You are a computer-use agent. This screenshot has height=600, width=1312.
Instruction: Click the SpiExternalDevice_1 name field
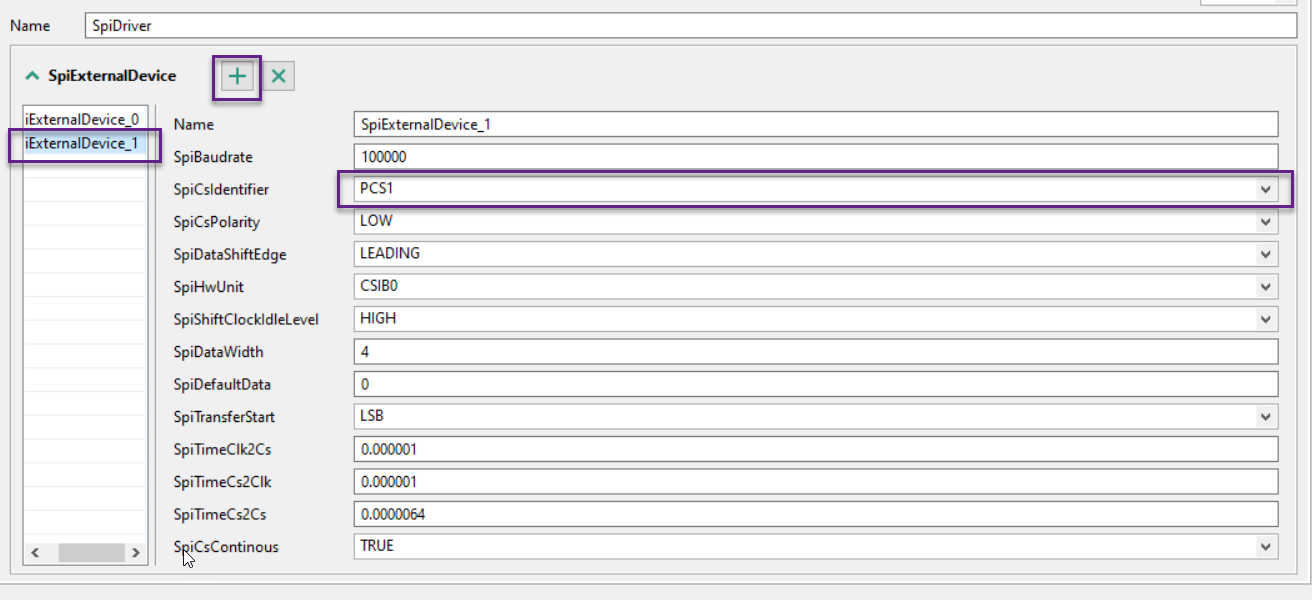pos(816,124)
